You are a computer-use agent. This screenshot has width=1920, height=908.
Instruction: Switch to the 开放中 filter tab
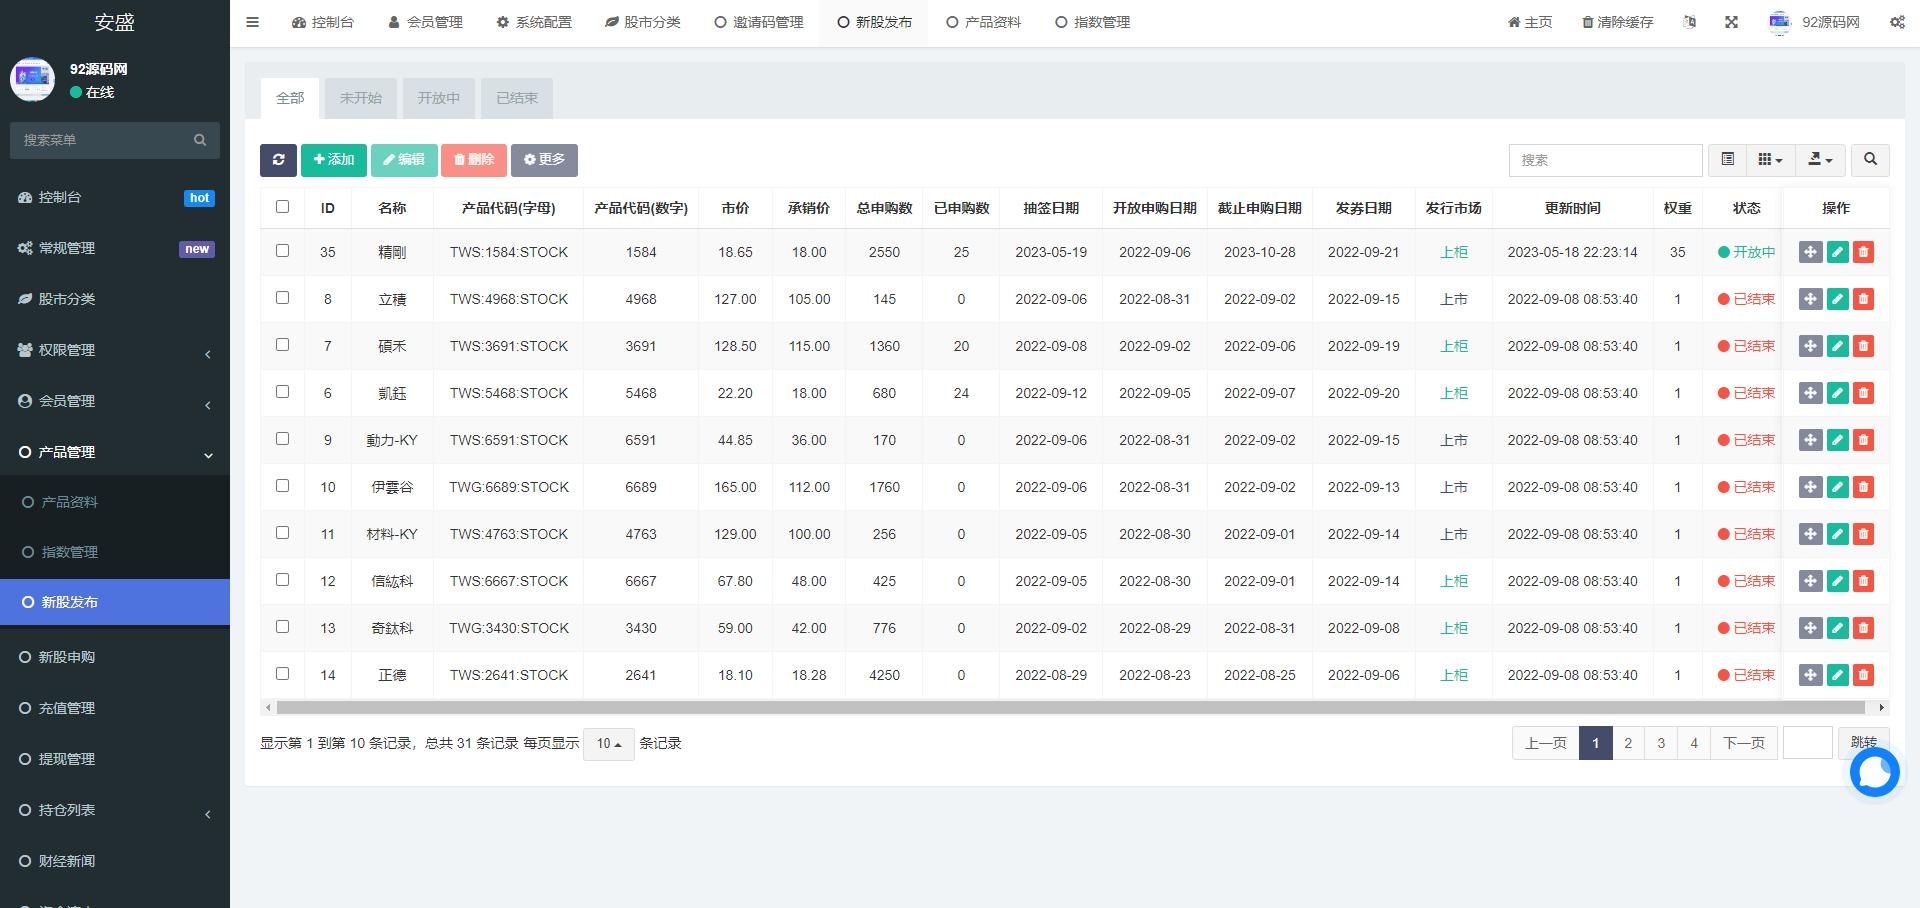coord(438,98)
